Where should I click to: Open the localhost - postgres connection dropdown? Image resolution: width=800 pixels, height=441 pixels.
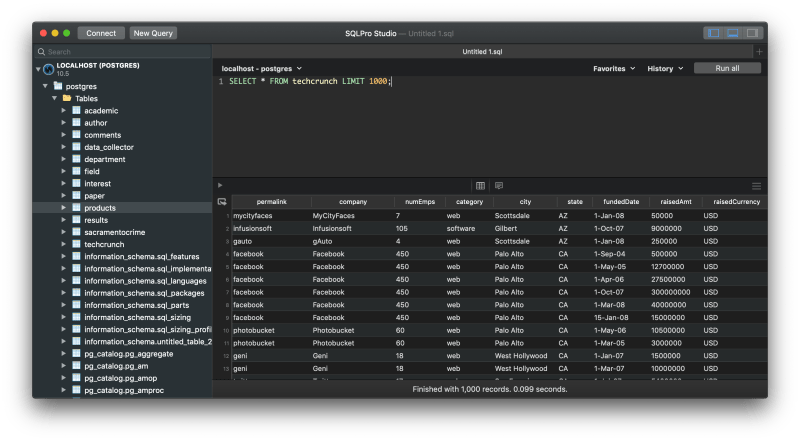click(x=262, y=68)
